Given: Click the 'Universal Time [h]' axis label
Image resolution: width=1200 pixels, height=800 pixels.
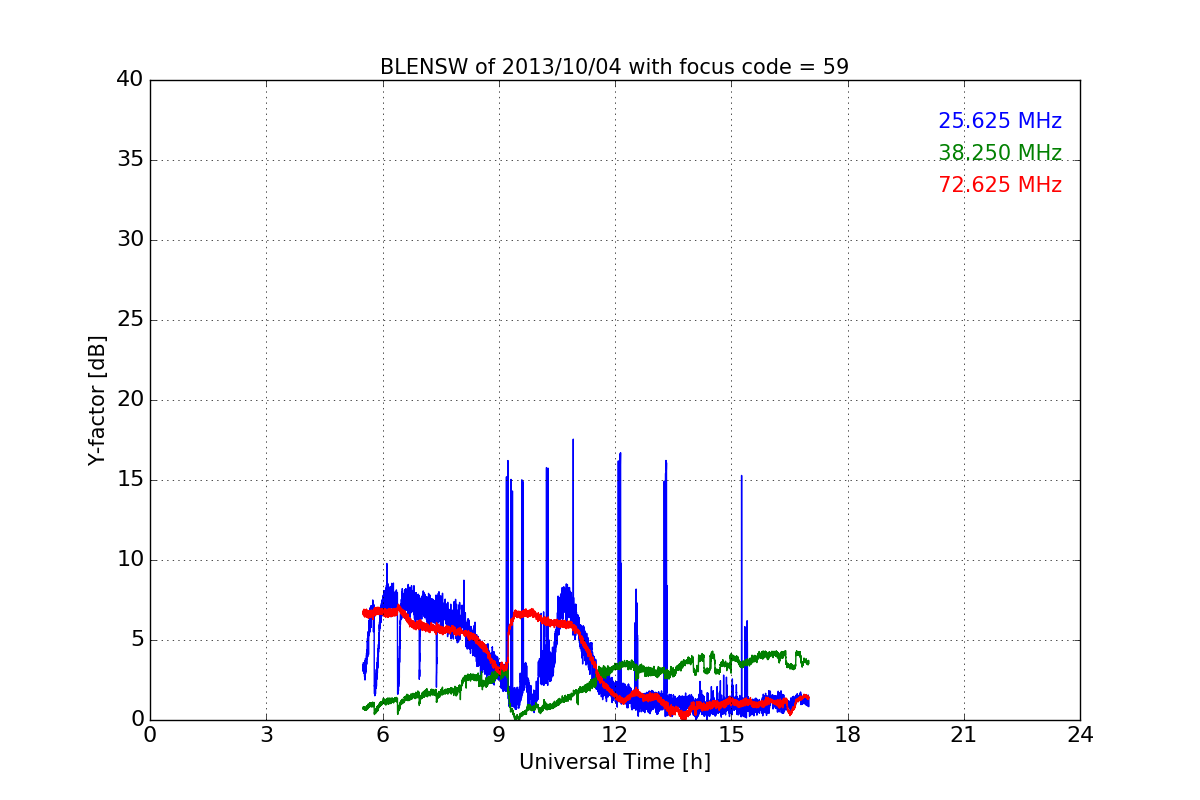Looking at the screenshot, I should tap(614, 762).
